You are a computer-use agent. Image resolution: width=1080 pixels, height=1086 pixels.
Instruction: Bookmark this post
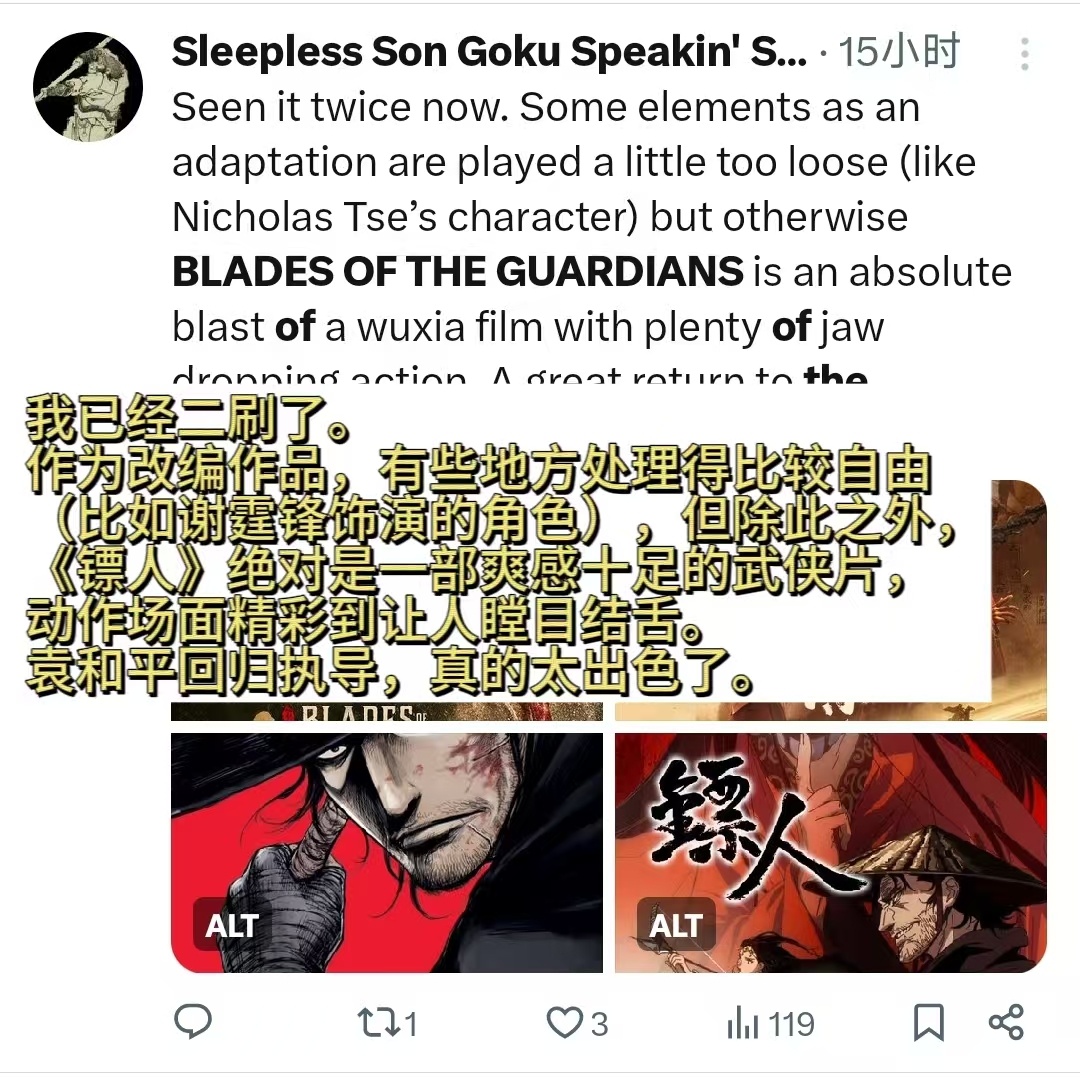(x=928, y=1022)
